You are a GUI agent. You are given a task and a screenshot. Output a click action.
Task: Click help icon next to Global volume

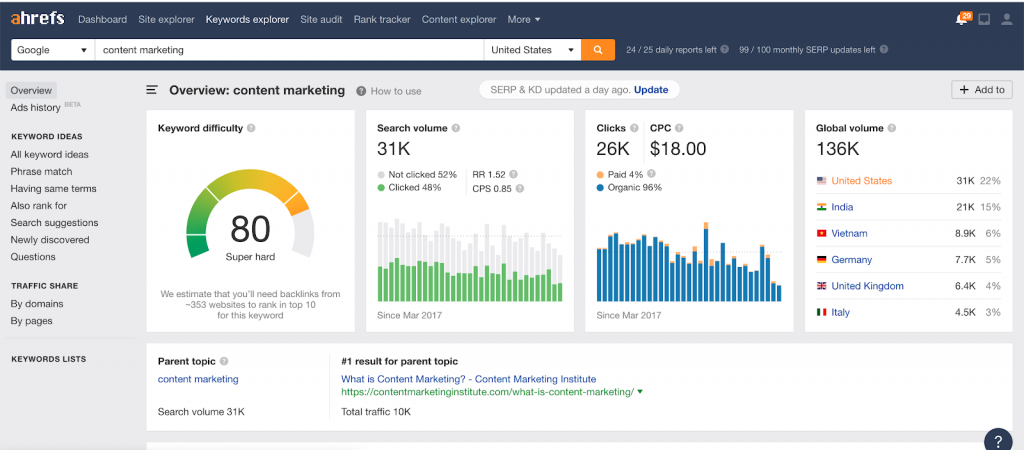pos(892,129)
